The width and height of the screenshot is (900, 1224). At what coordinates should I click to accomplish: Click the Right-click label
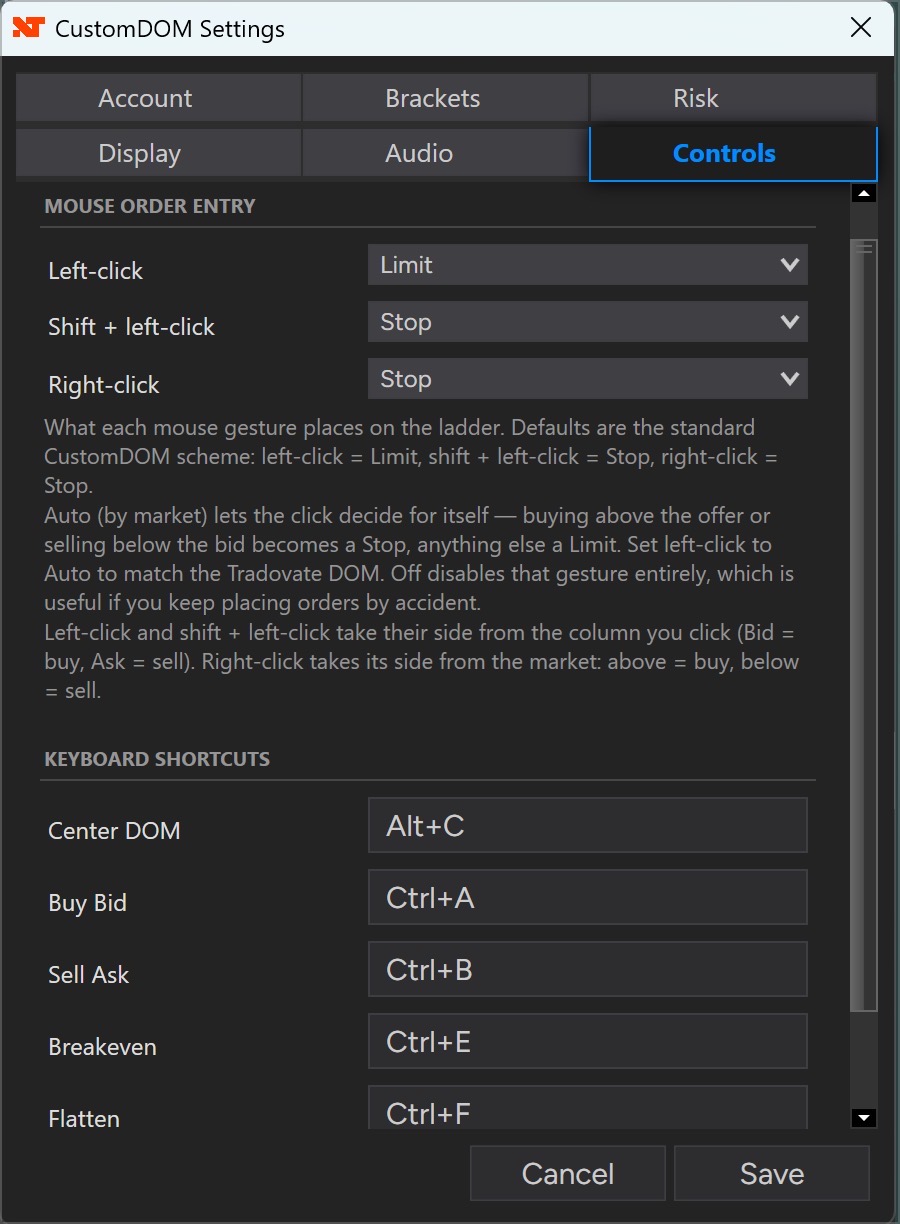104,385
